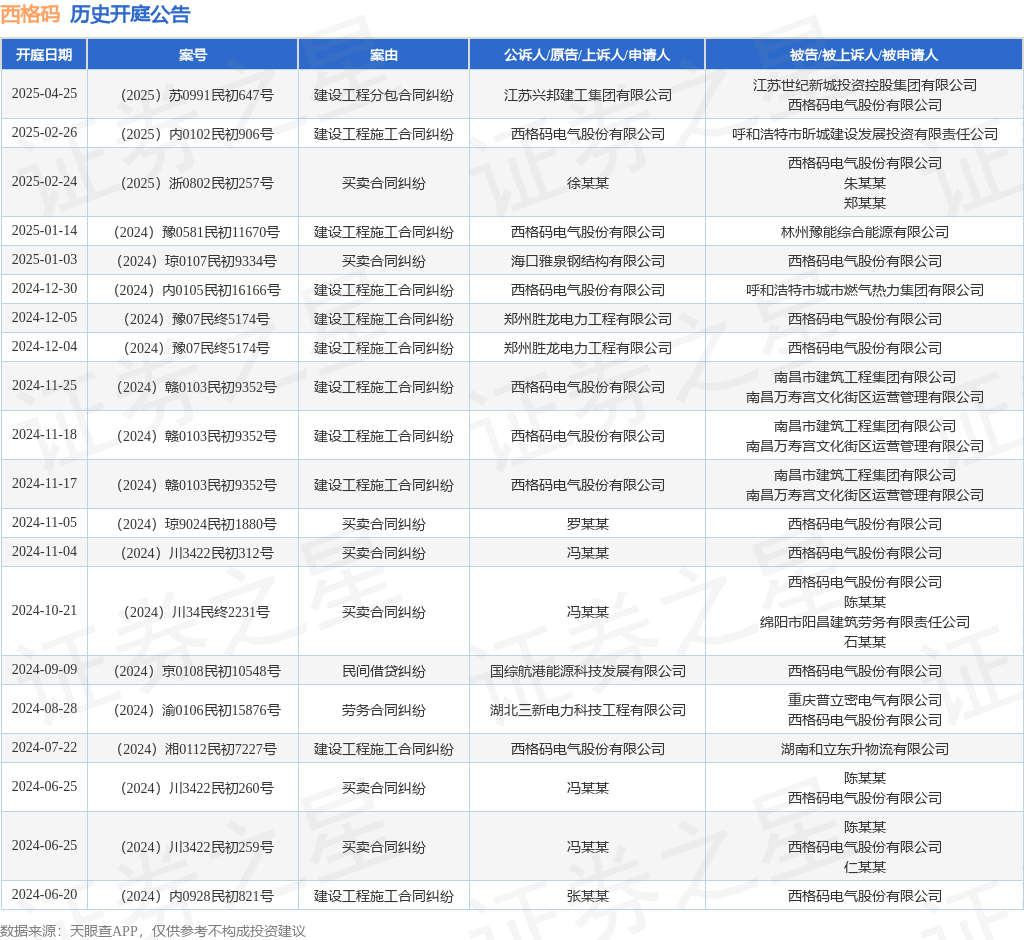Click 呼和浩特市城市燃气热力集团有限公司 cell
1024x940 pixels.
point(865,290)
